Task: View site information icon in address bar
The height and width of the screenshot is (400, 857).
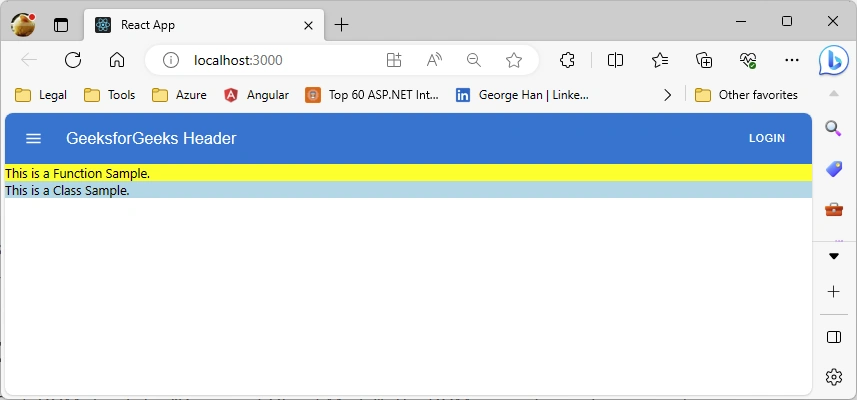Action: 171,60
